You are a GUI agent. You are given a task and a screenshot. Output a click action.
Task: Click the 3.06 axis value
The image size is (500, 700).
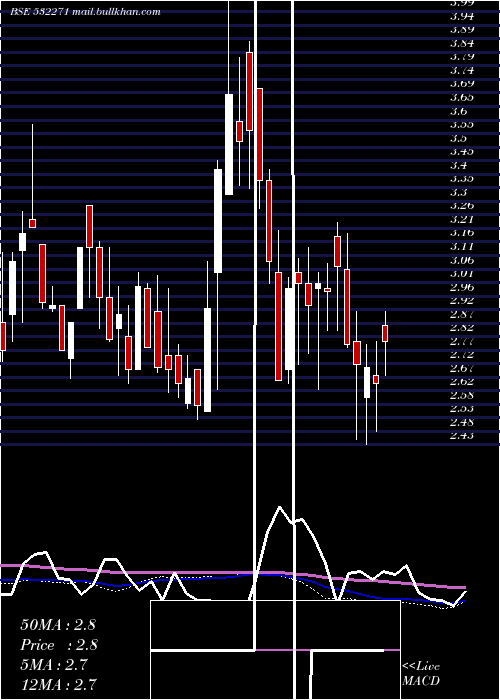462,260
